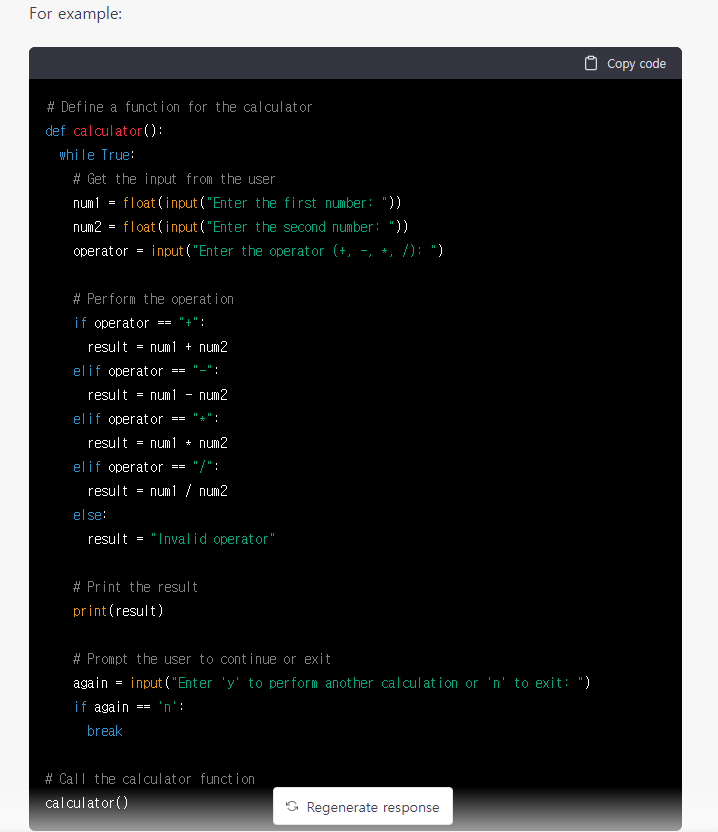Click the 'Enter the second number' line
This screenshot has height=832, width=718.
pos(240,227)
